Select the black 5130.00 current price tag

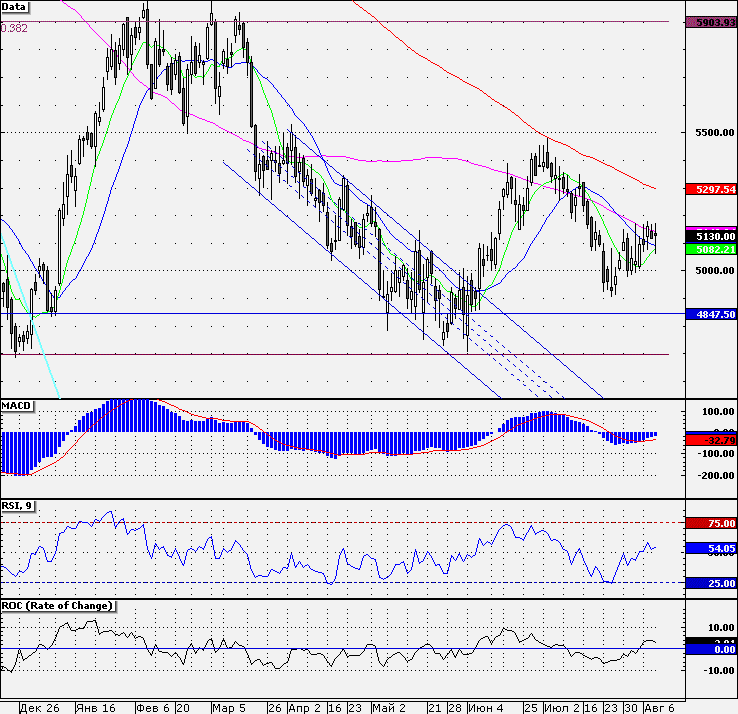point(710,236)
